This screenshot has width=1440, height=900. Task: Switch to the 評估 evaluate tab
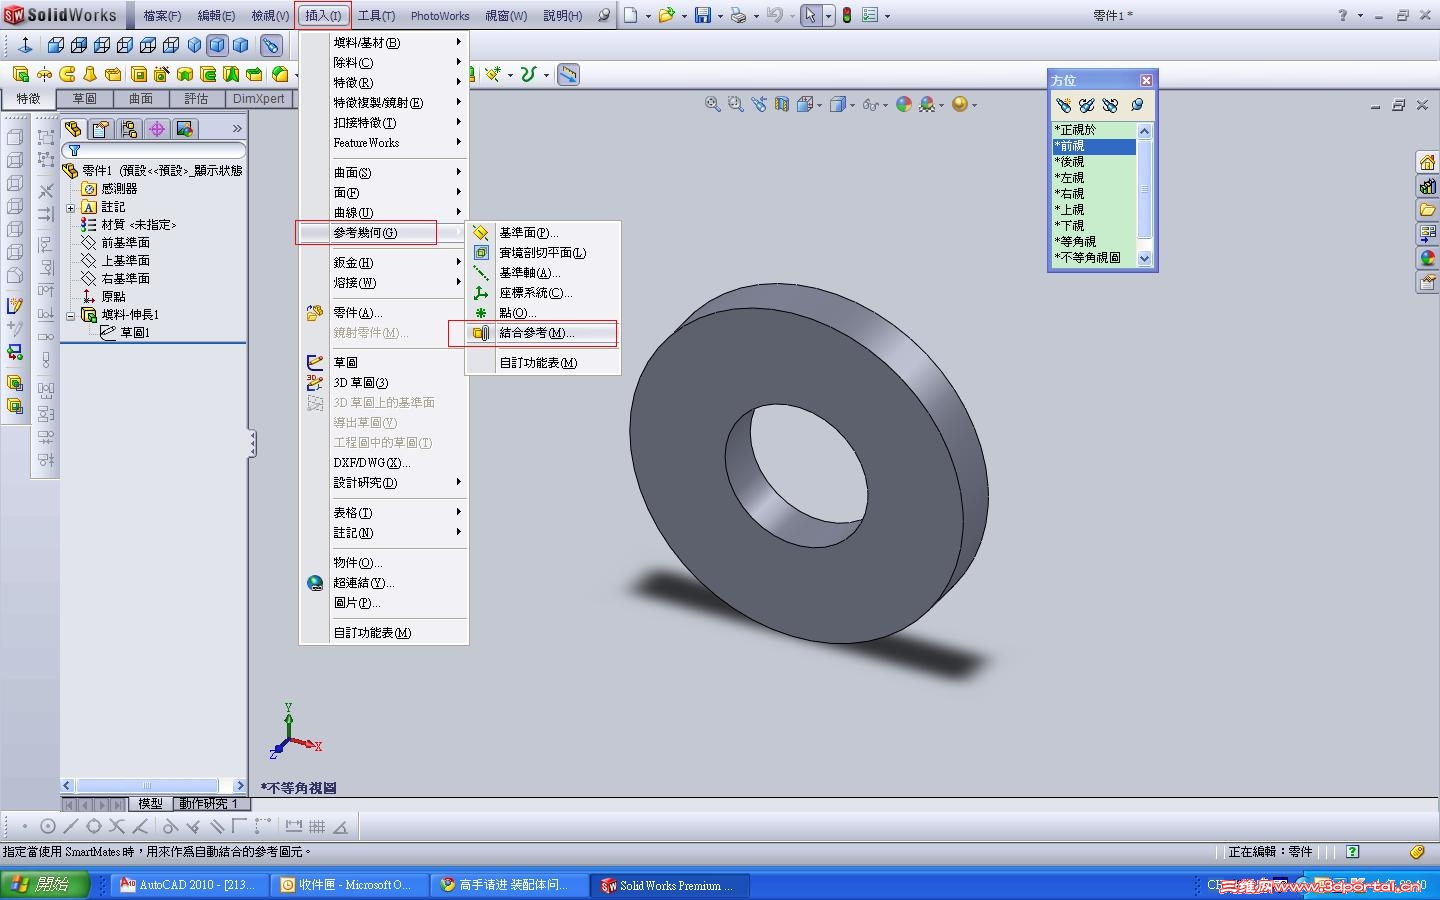196,99
